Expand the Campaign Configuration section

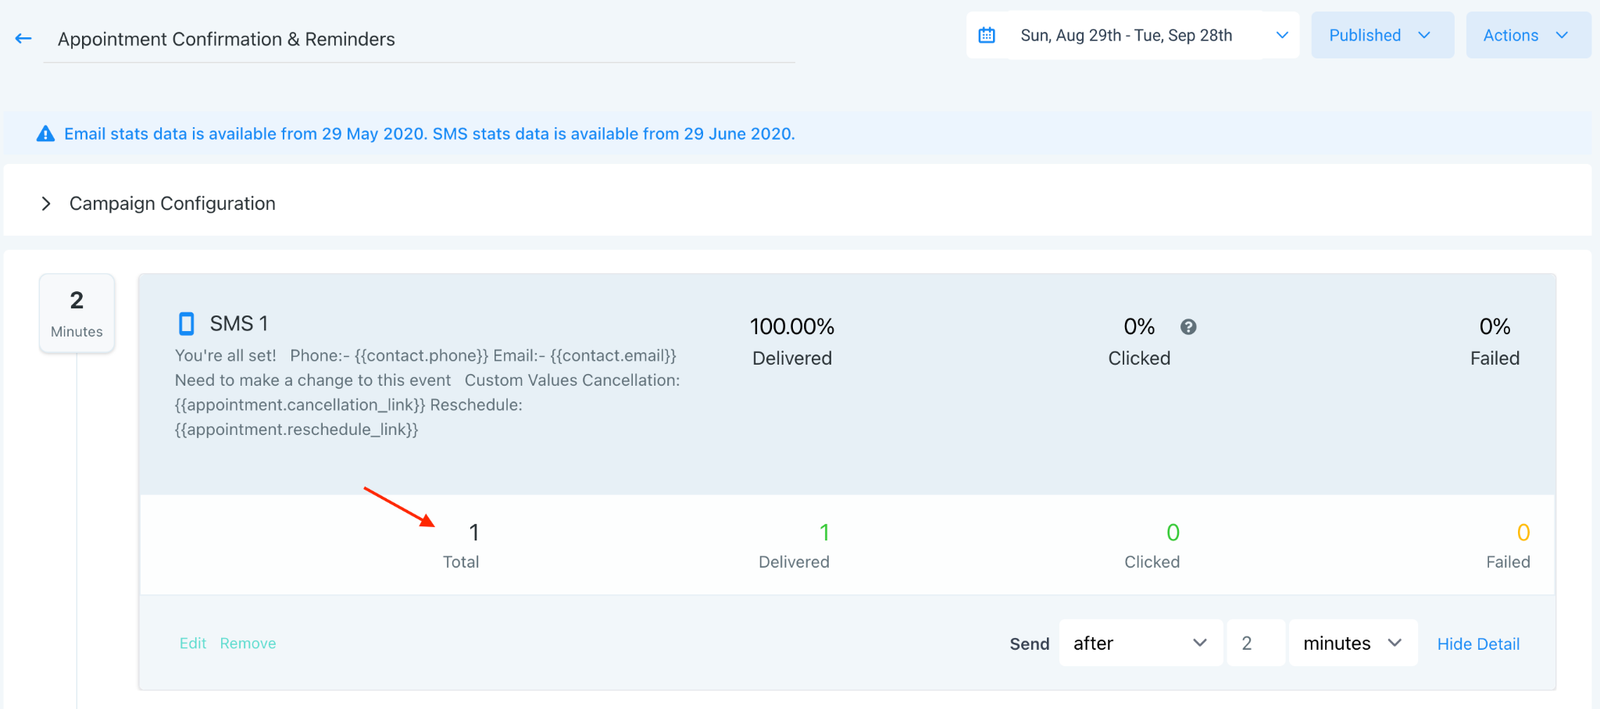[46, 204]
